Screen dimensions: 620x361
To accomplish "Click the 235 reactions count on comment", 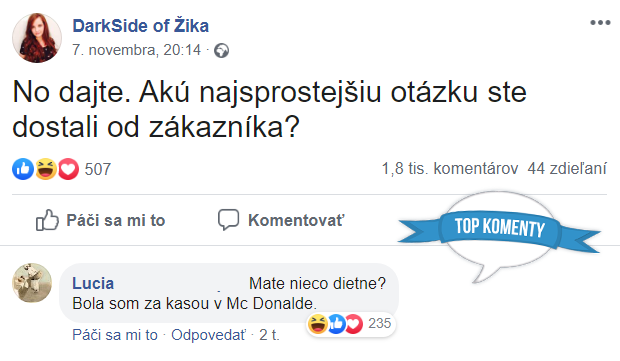I will [380, 323].
